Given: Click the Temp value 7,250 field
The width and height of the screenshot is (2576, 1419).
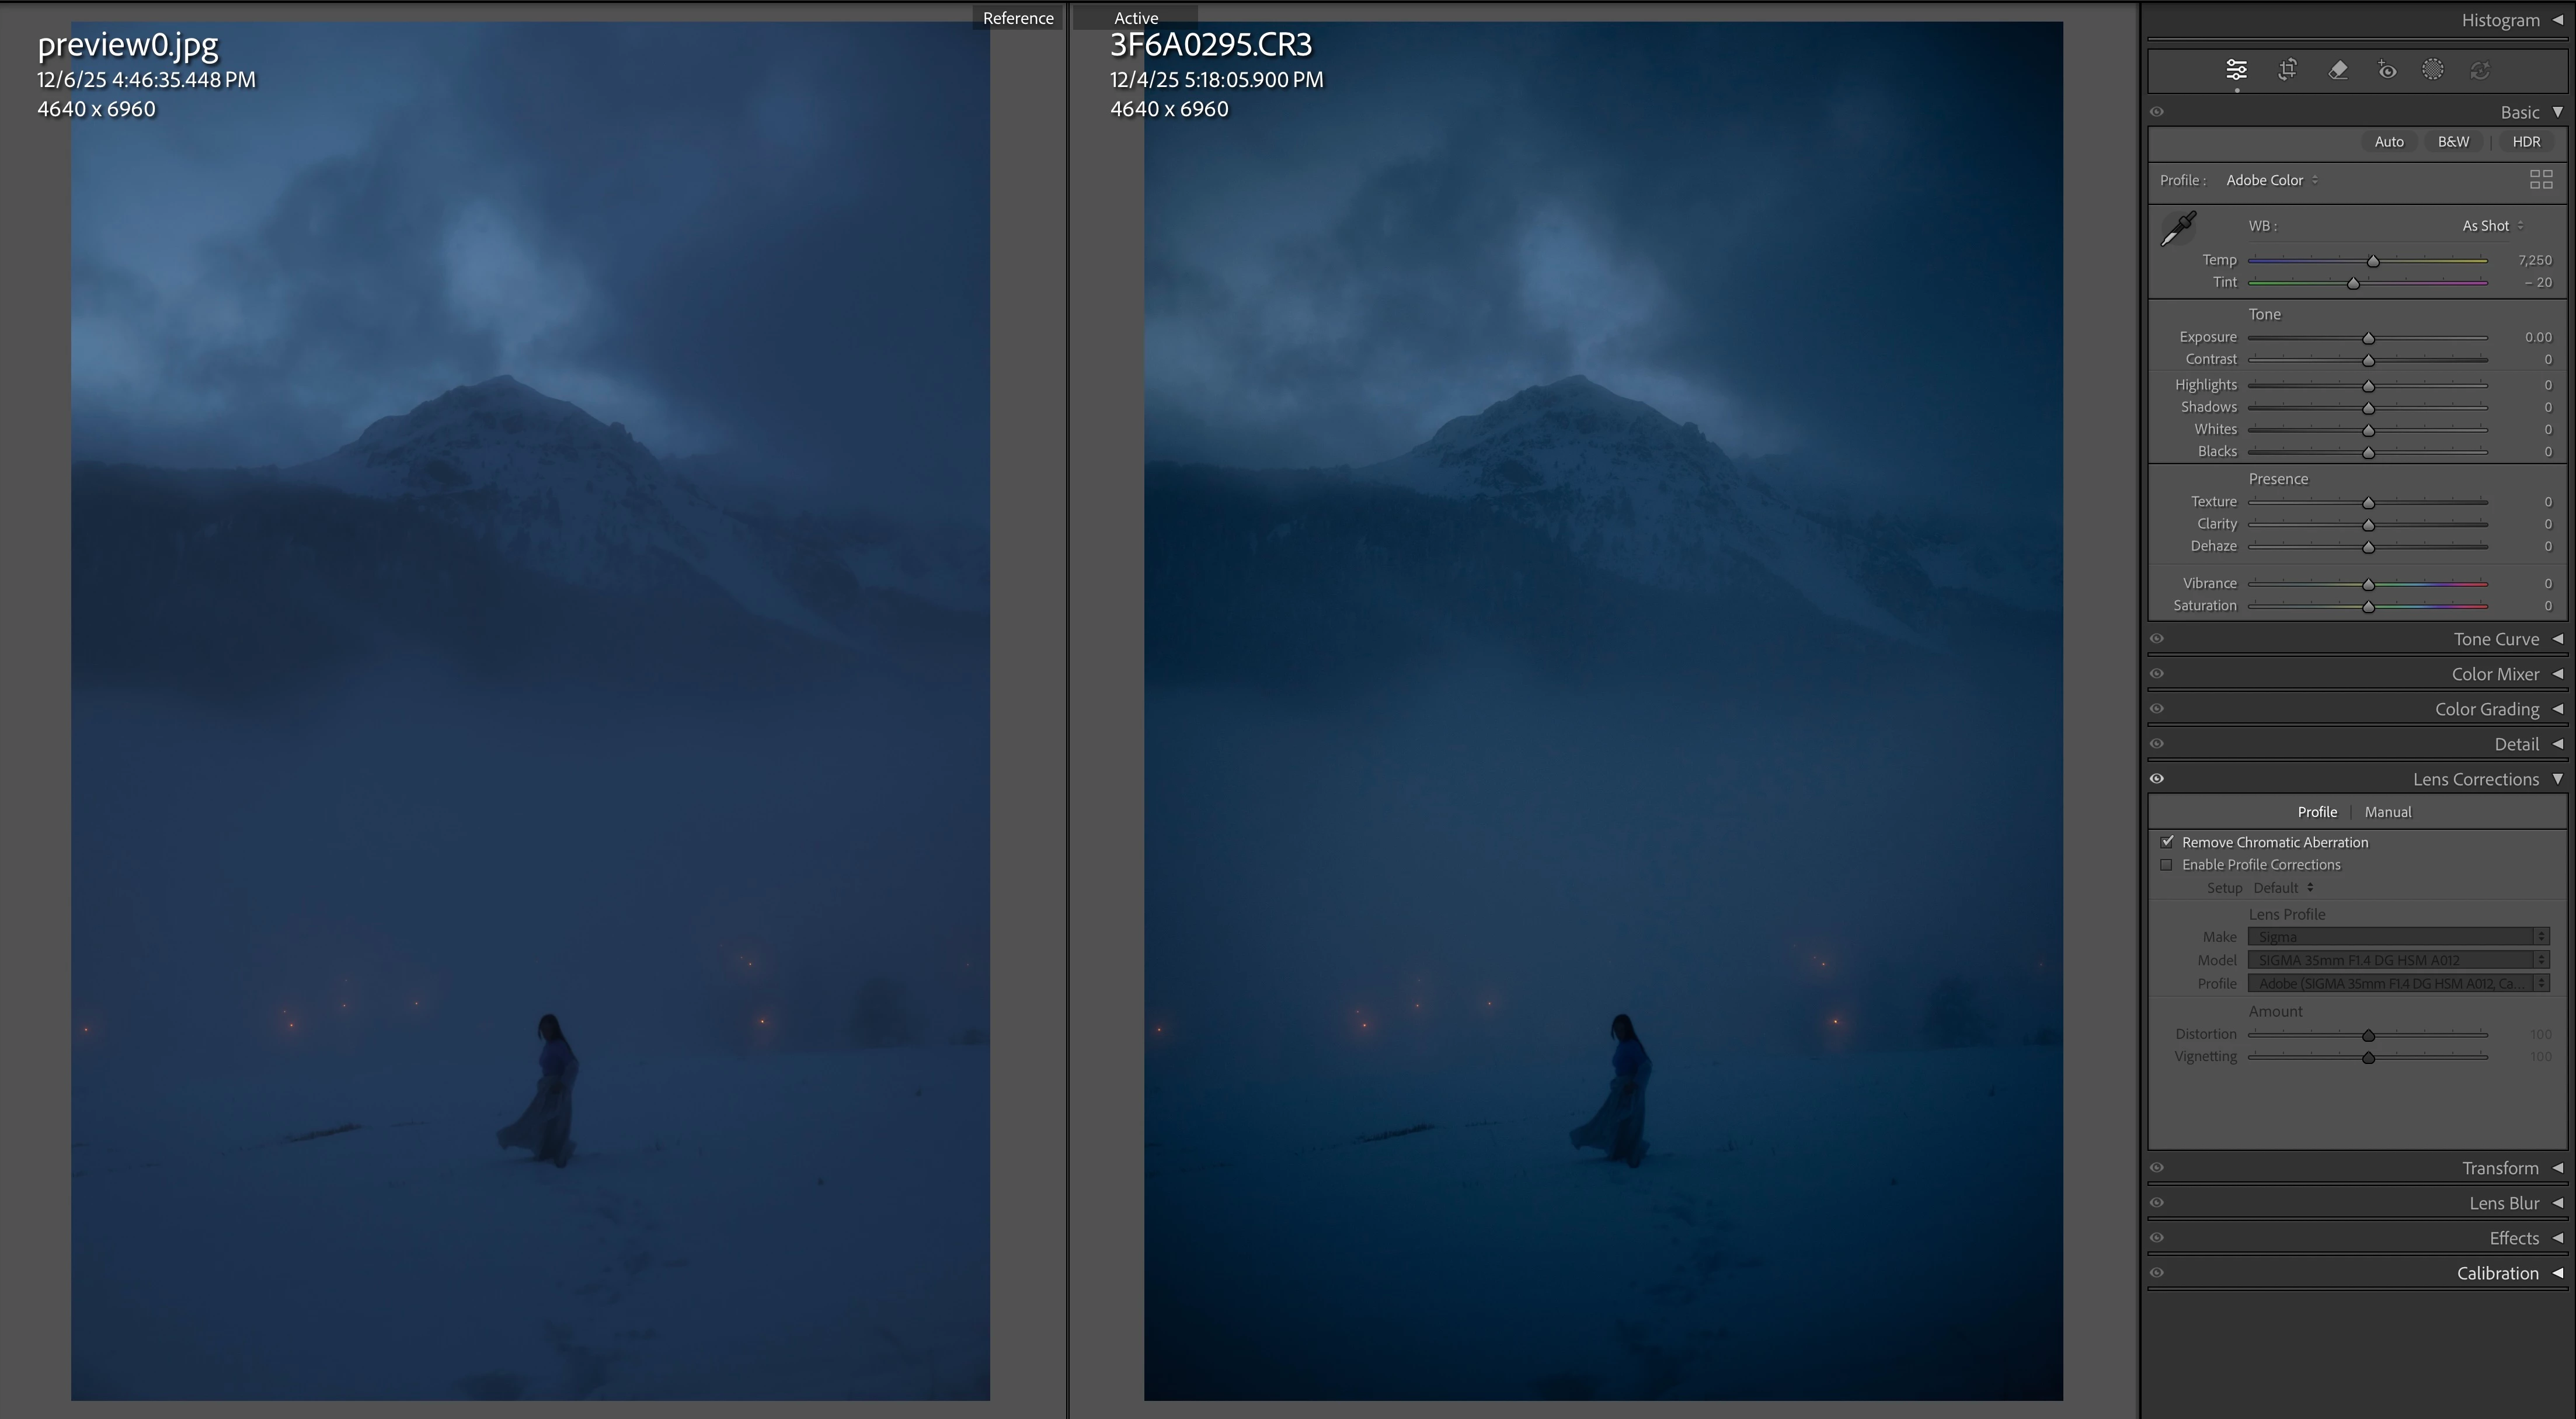Looking at the screenshot, I should [x=2534, y=260].
